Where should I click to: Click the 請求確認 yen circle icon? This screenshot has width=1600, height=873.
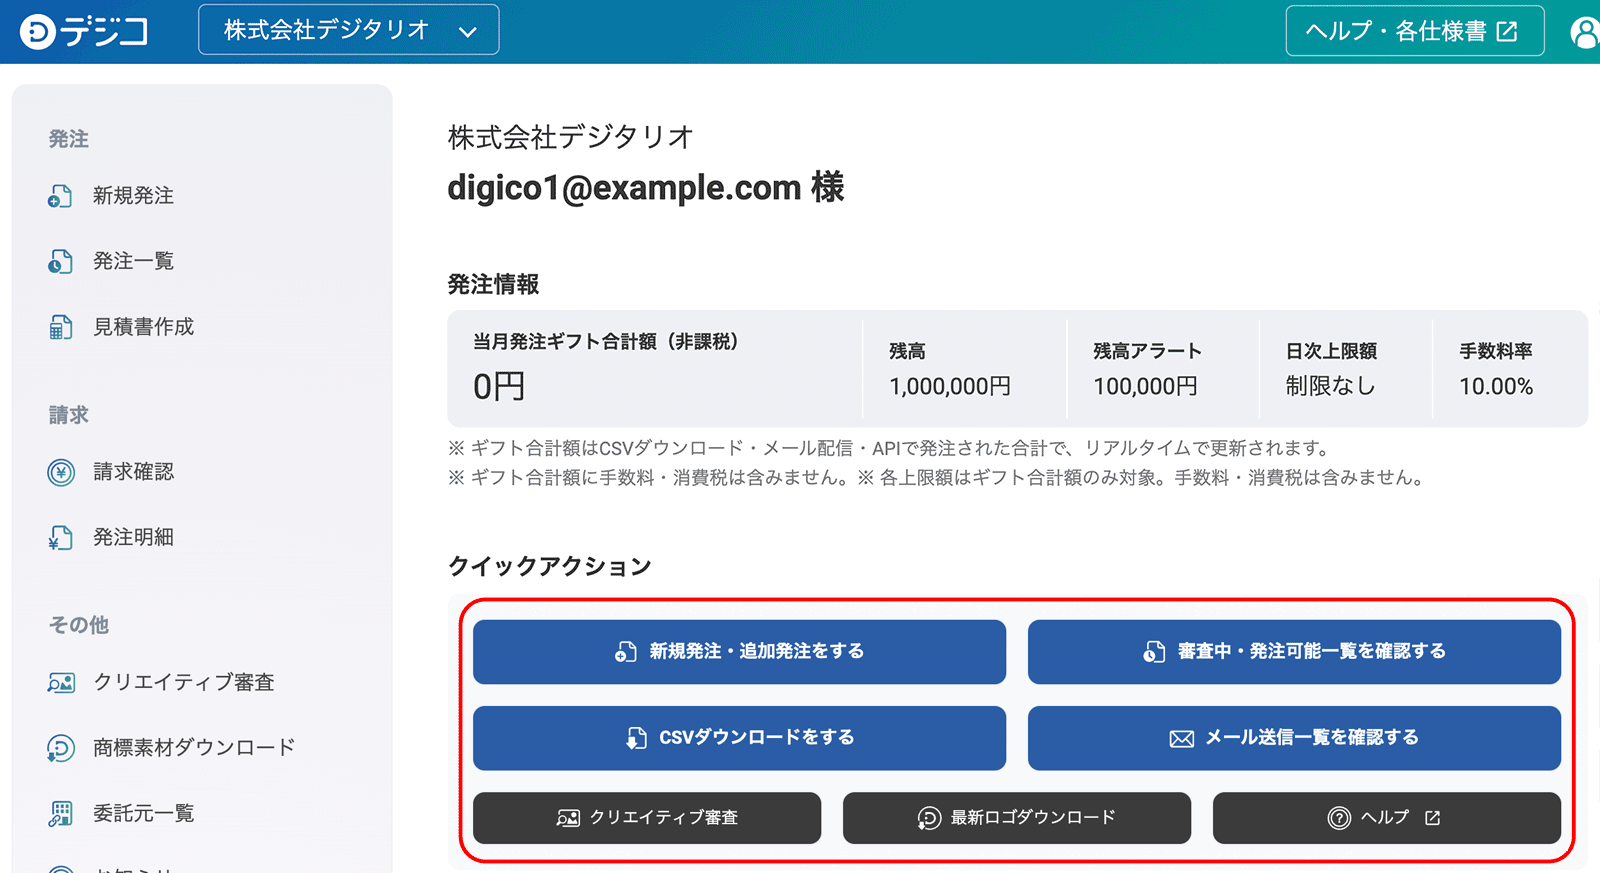[61, 472]
